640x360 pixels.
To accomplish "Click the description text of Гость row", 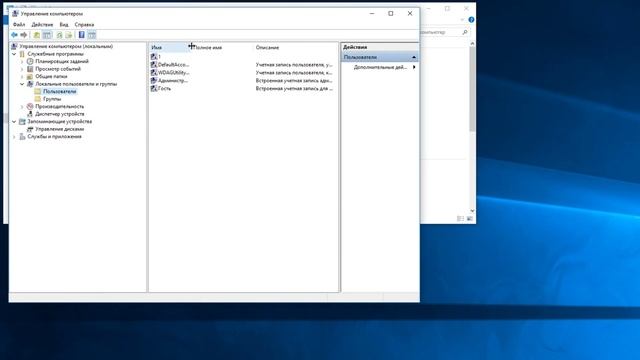I will (294, 88).
